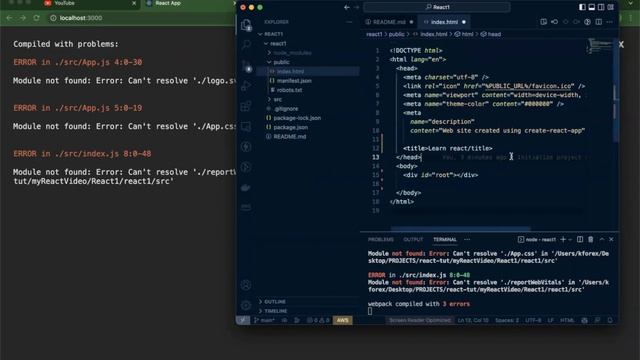Reload the browser page
The image size is (640, 360).
click(36, 18)
